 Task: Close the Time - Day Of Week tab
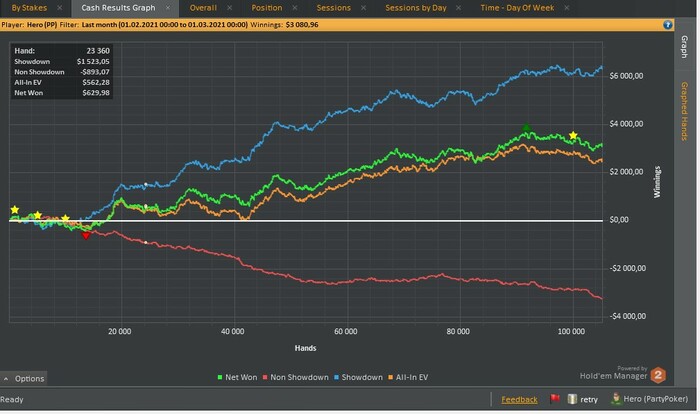[x=567, y=8]
